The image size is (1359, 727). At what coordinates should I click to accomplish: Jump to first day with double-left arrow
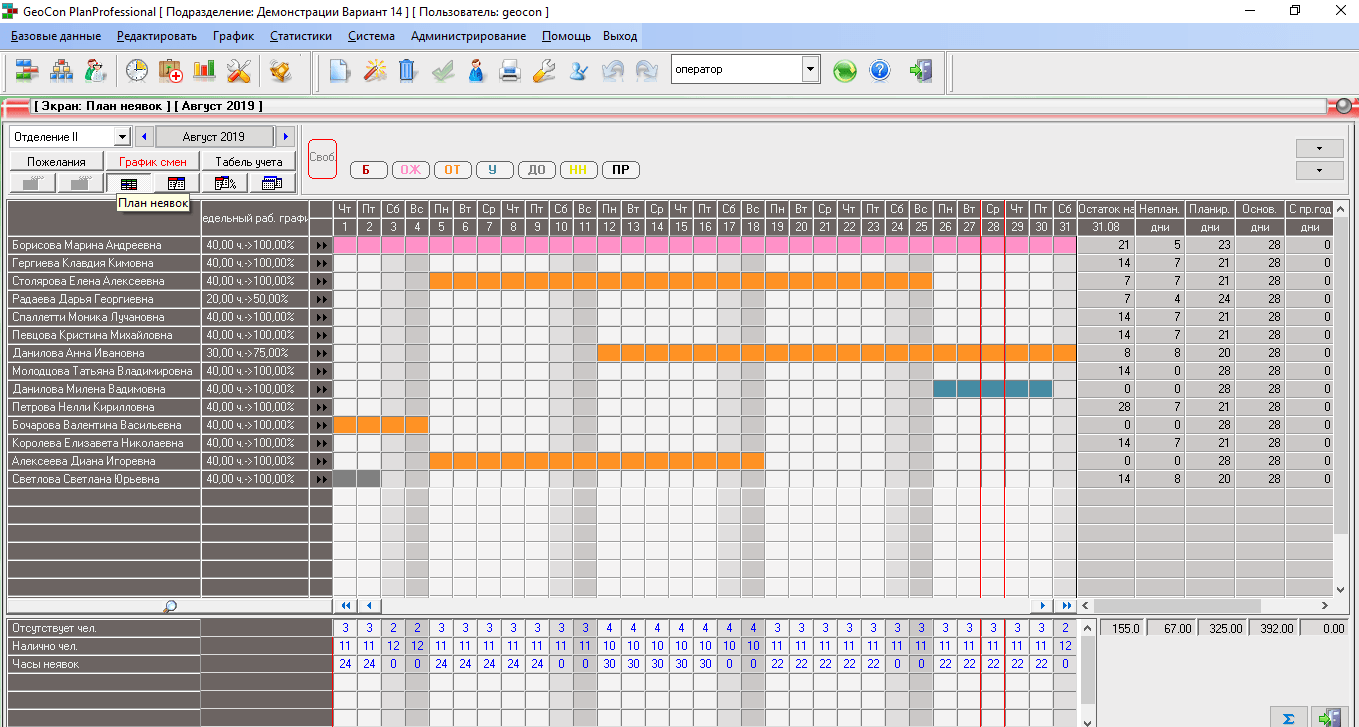[346, 605]
